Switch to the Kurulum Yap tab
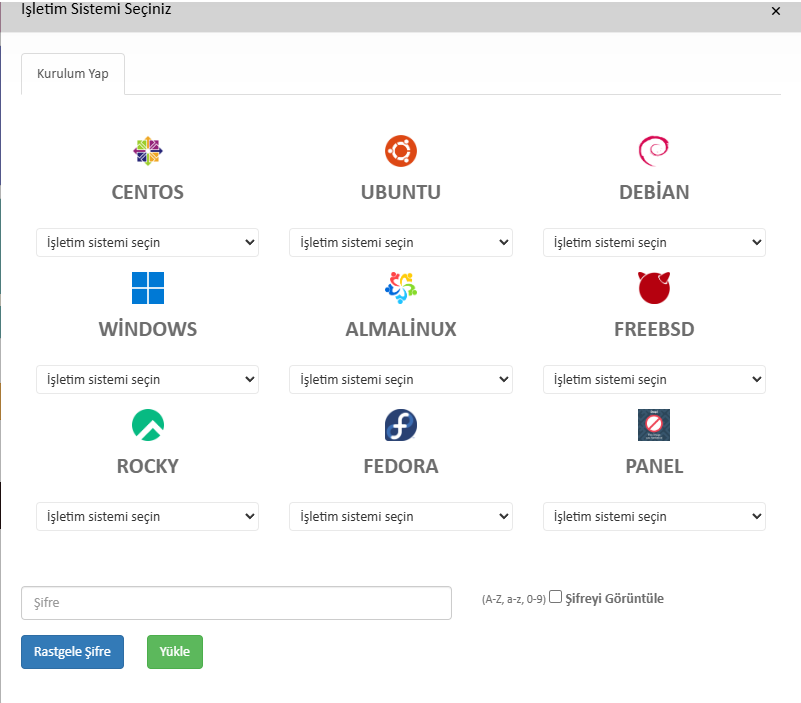The width and height of the screenshot is (801, 703). click(73, 74)
